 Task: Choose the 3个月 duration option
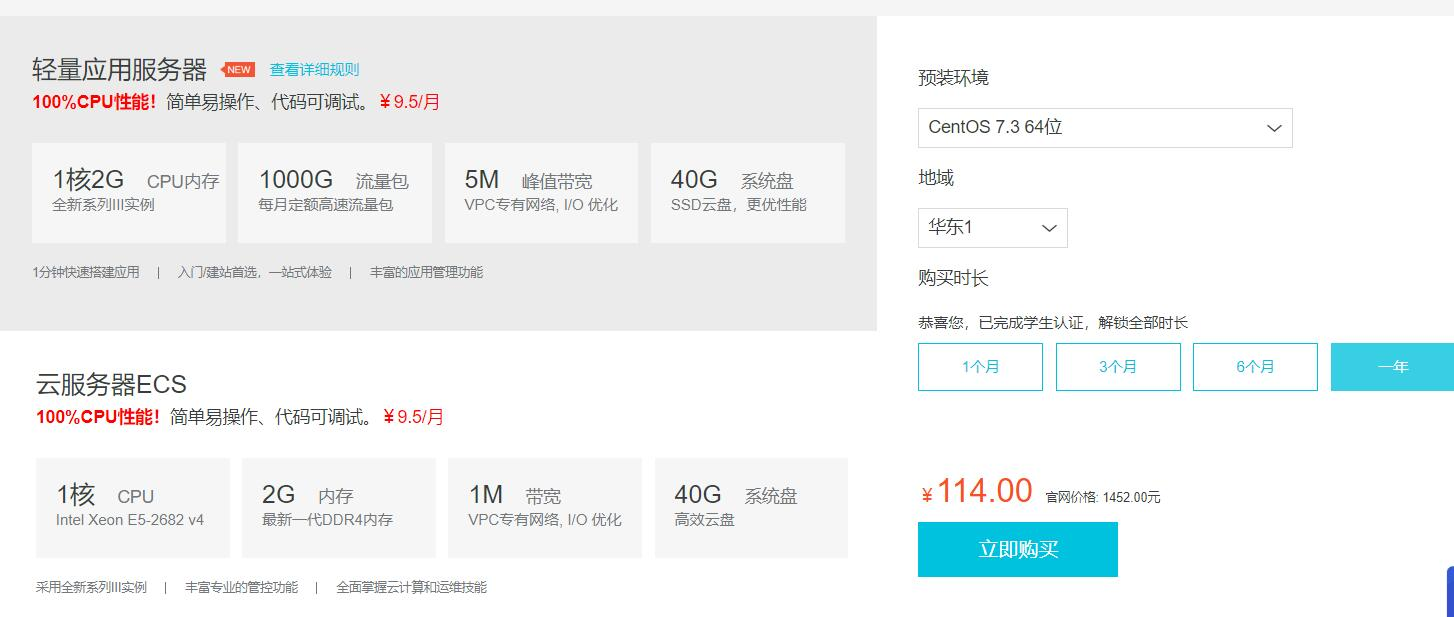1118,367
